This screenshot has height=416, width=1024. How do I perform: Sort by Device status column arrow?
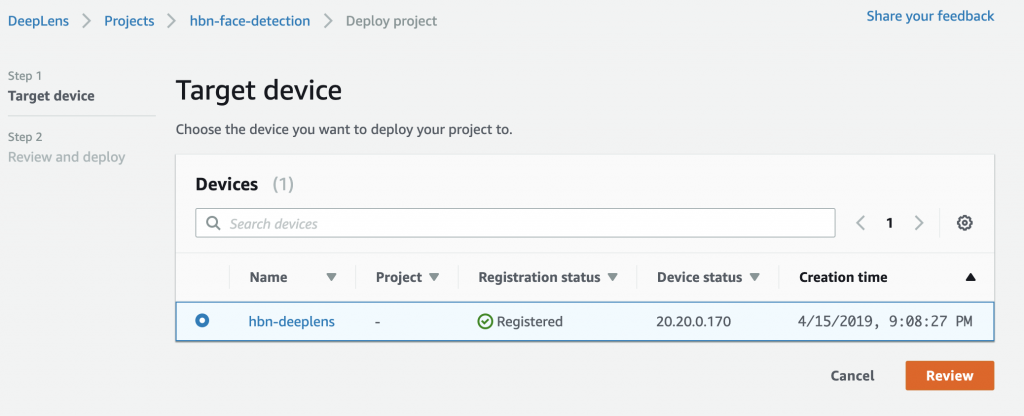pyautogui.click(x=754, y=278)
